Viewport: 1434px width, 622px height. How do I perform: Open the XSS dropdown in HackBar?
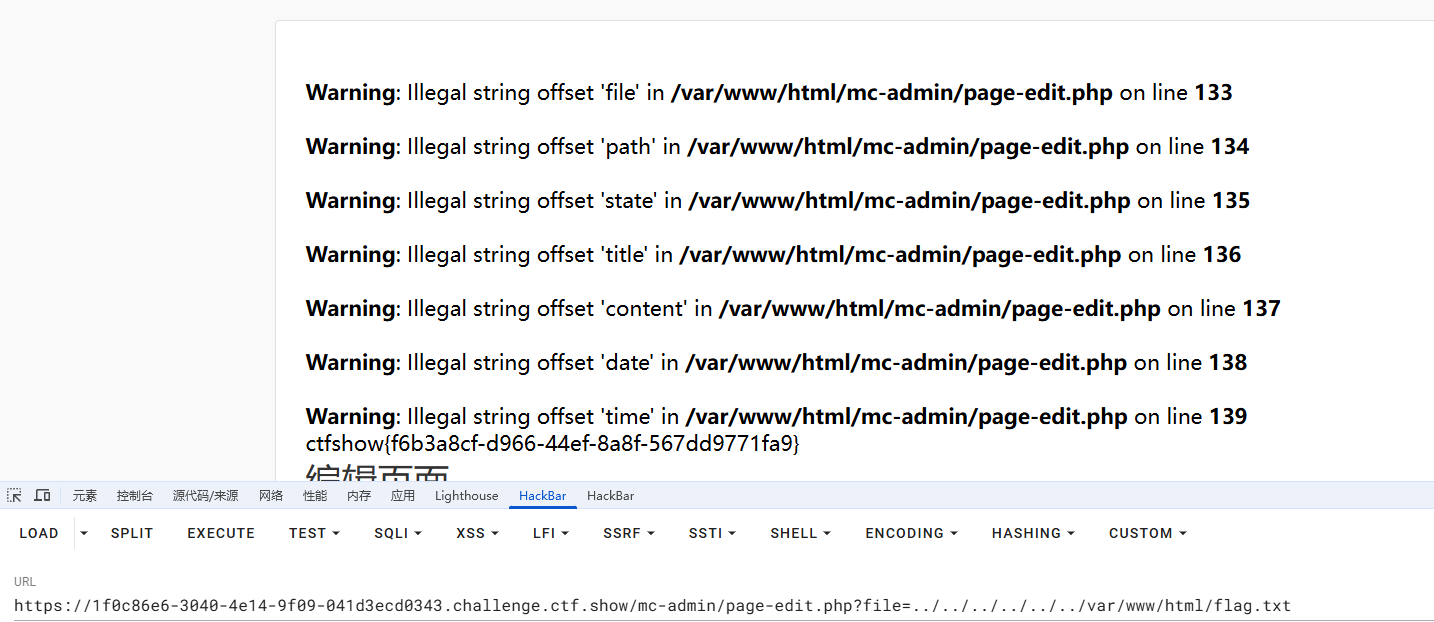click(x=477, y=534)
